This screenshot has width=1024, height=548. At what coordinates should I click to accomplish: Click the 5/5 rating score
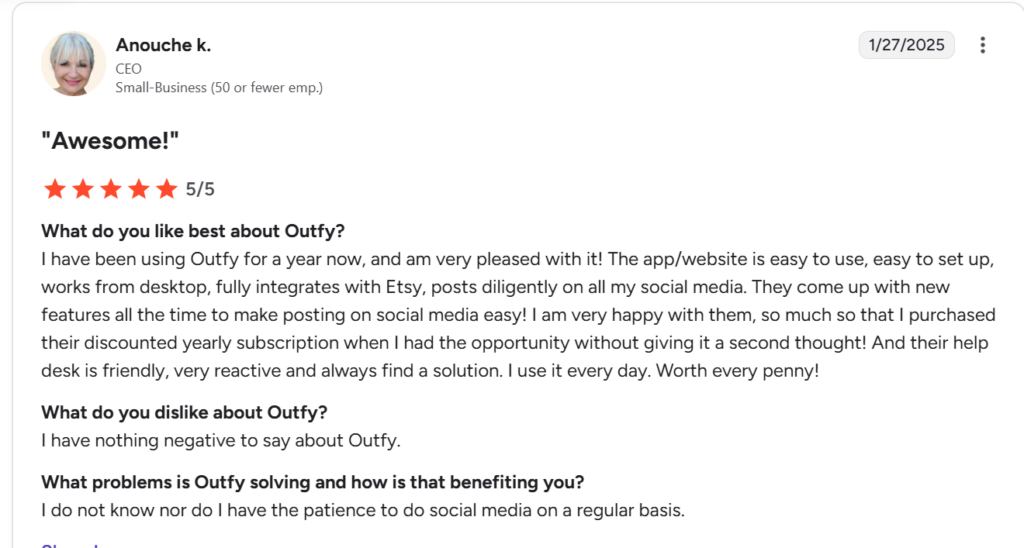200,189
